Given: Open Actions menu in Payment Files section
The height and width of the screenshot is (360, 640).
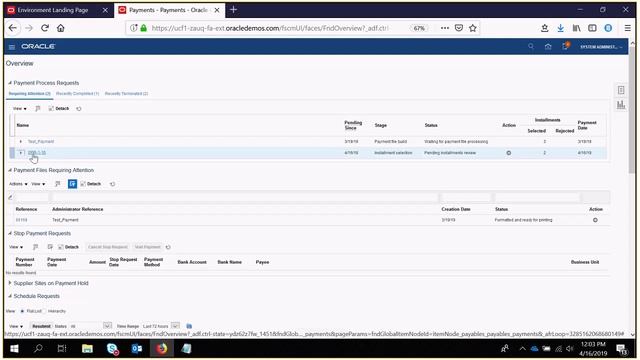Looking at the screenshot, I should [18, 184].
